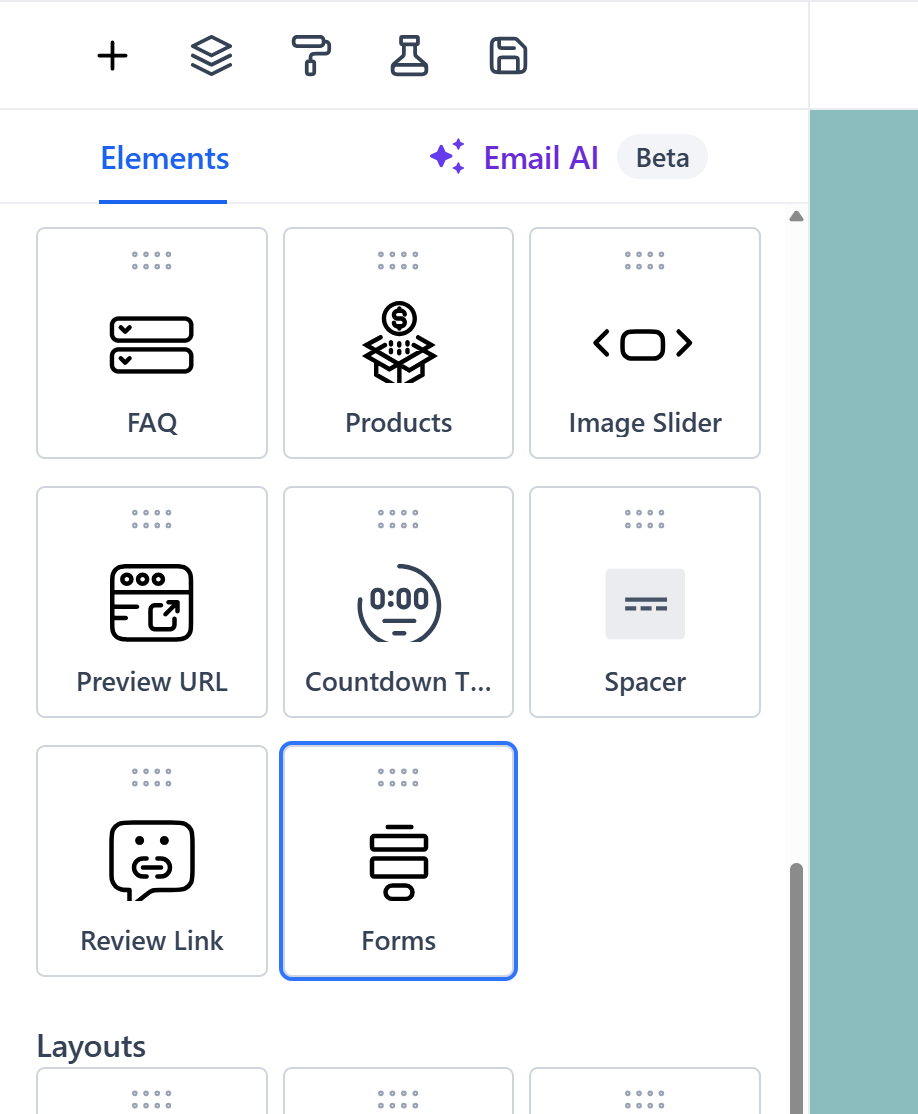Open the layers panel via stacked-layers icon
The height and width of the screenshot is (1114, 918).
click(210, 55)
